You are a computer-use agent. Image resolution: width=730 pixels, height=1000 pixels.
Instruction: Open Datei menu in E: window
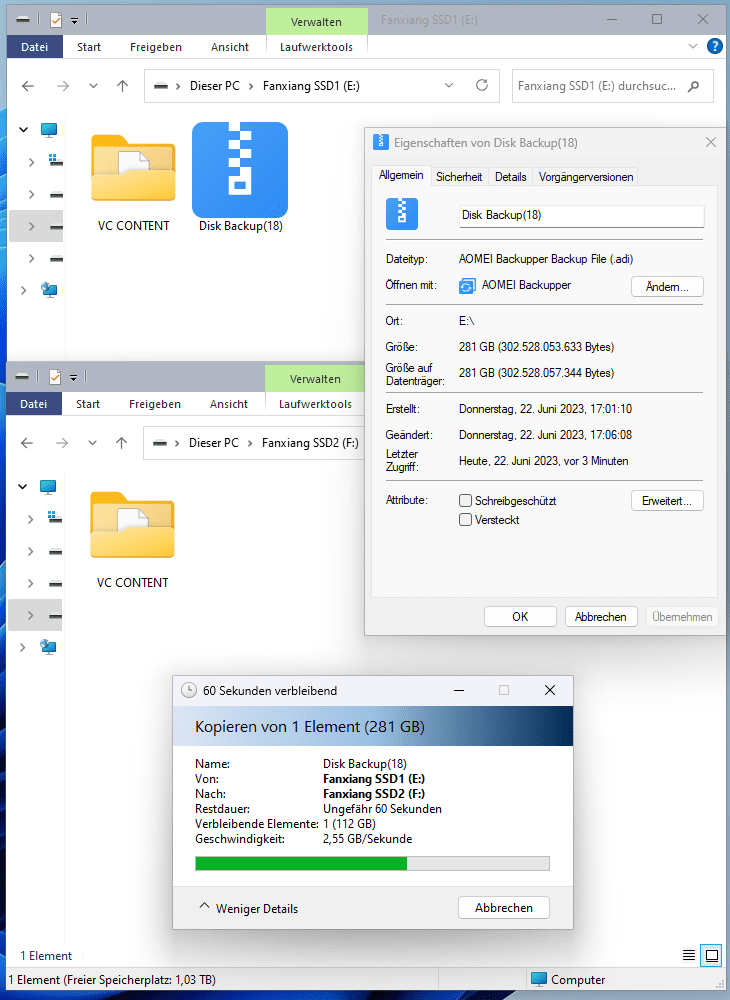tap(34, 47)
